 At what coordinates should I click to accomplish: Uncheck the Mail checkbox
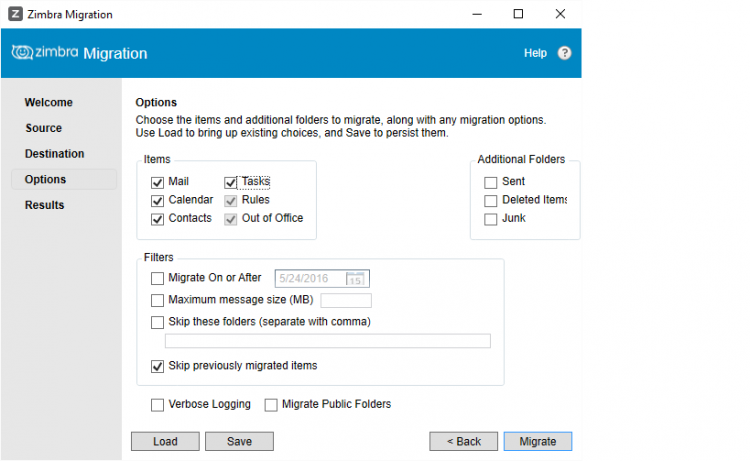point(157,183)
